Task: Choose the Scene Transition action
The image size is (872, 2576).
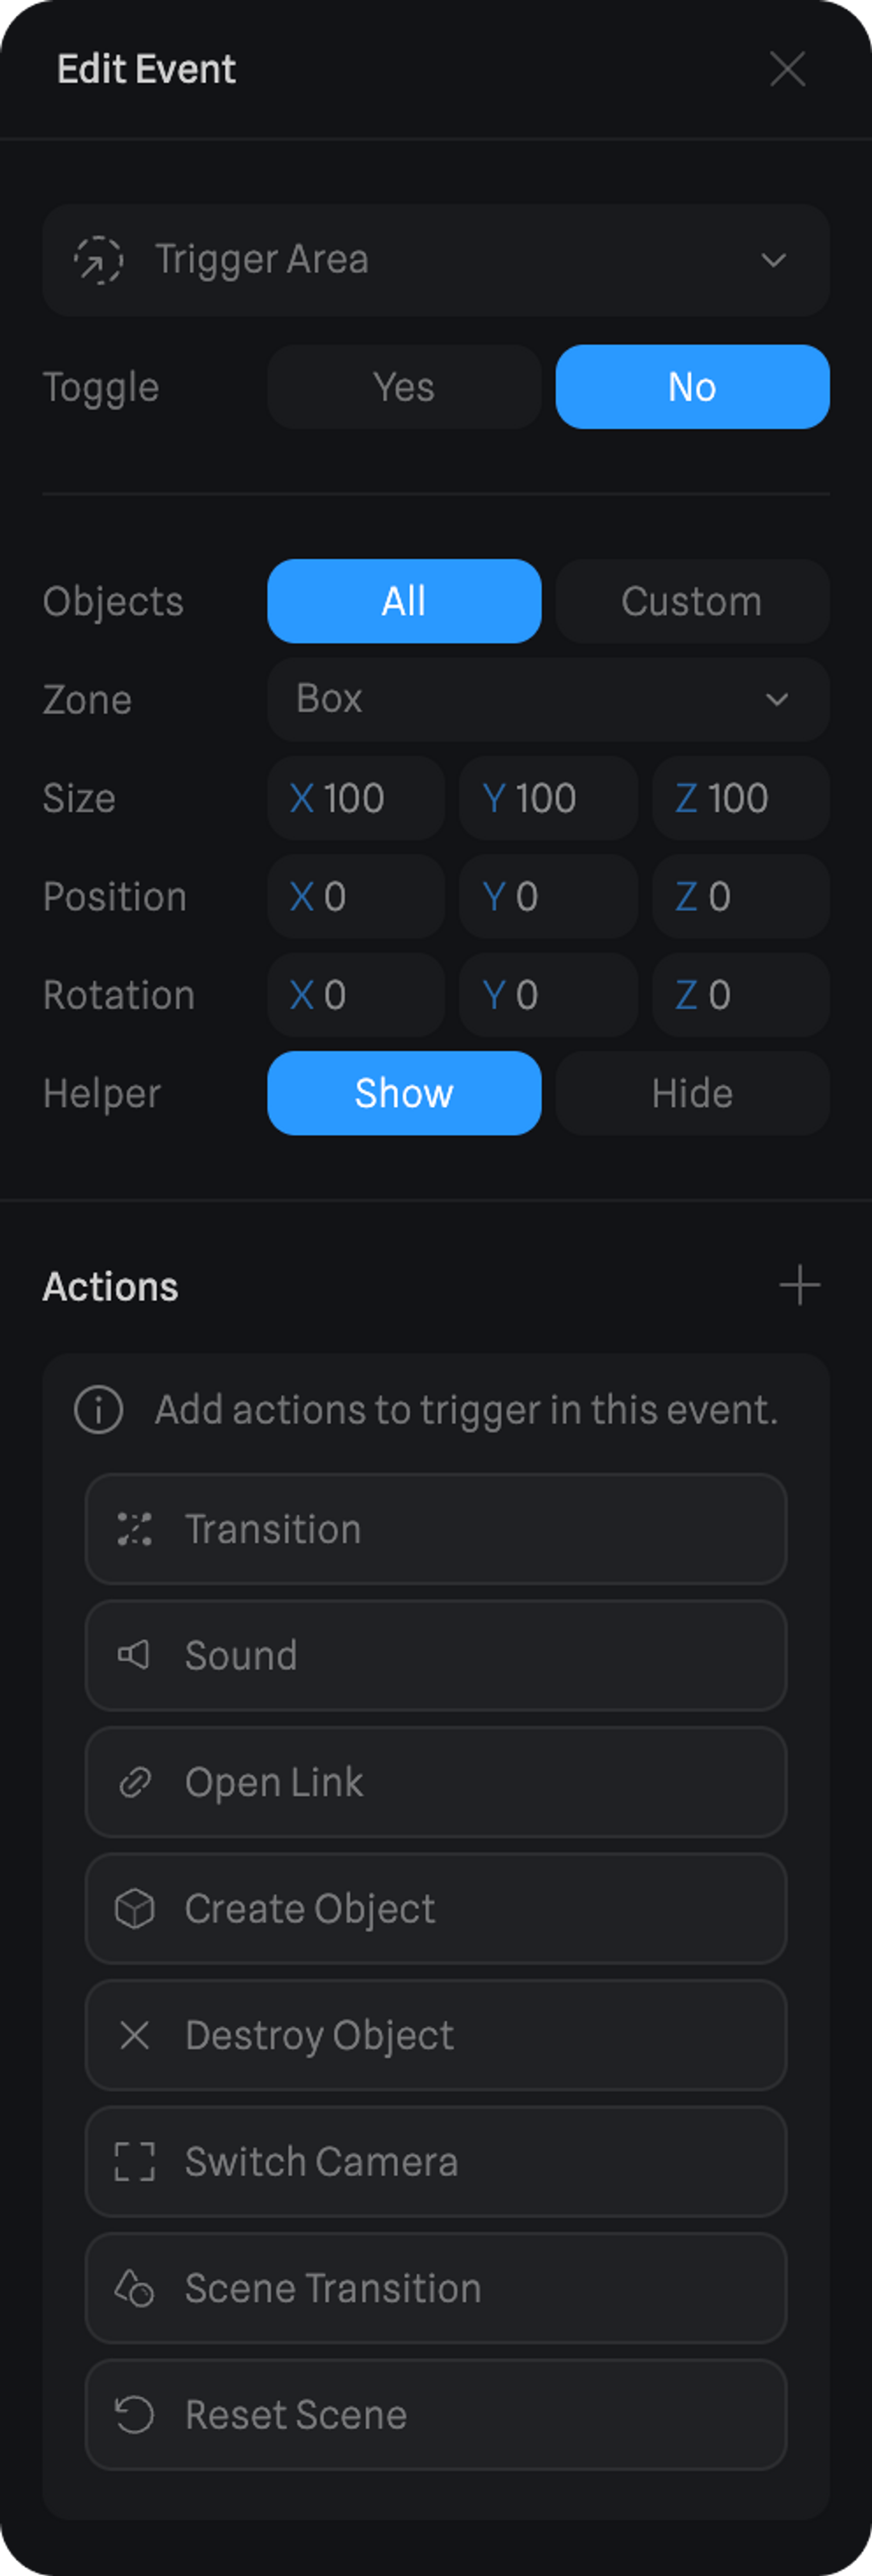Action: 436,2288
